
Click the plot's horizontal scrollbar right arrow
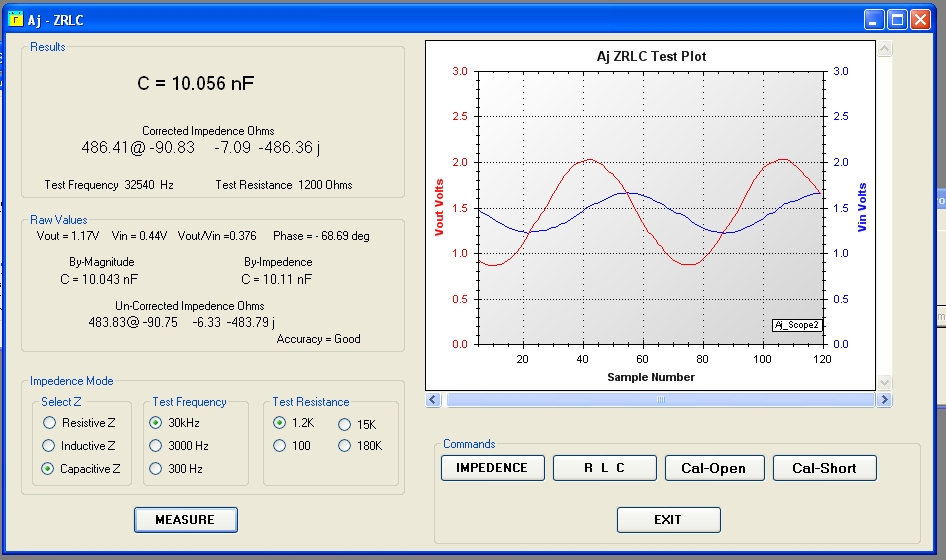[x=884, y=399]
